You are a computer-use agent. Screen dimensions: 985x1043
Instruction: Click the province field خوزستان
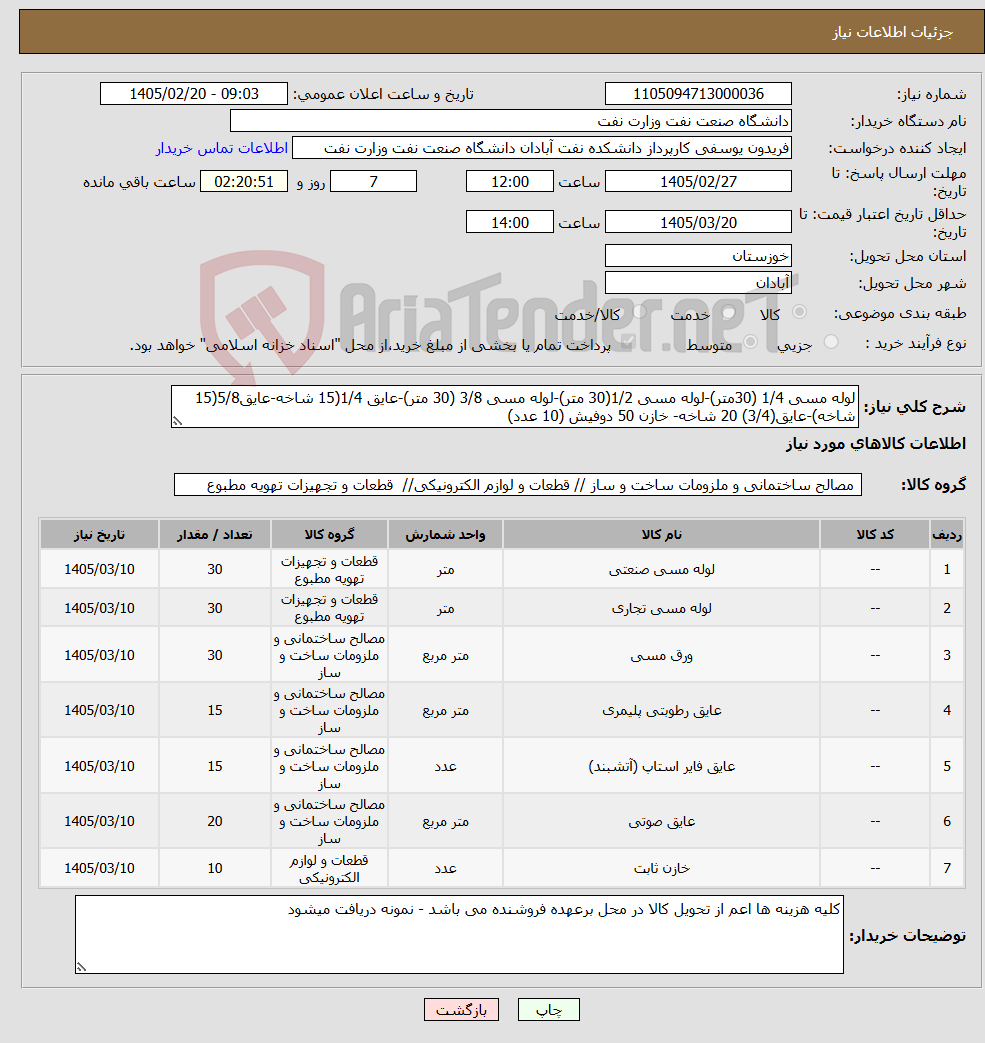pos(698,256)
